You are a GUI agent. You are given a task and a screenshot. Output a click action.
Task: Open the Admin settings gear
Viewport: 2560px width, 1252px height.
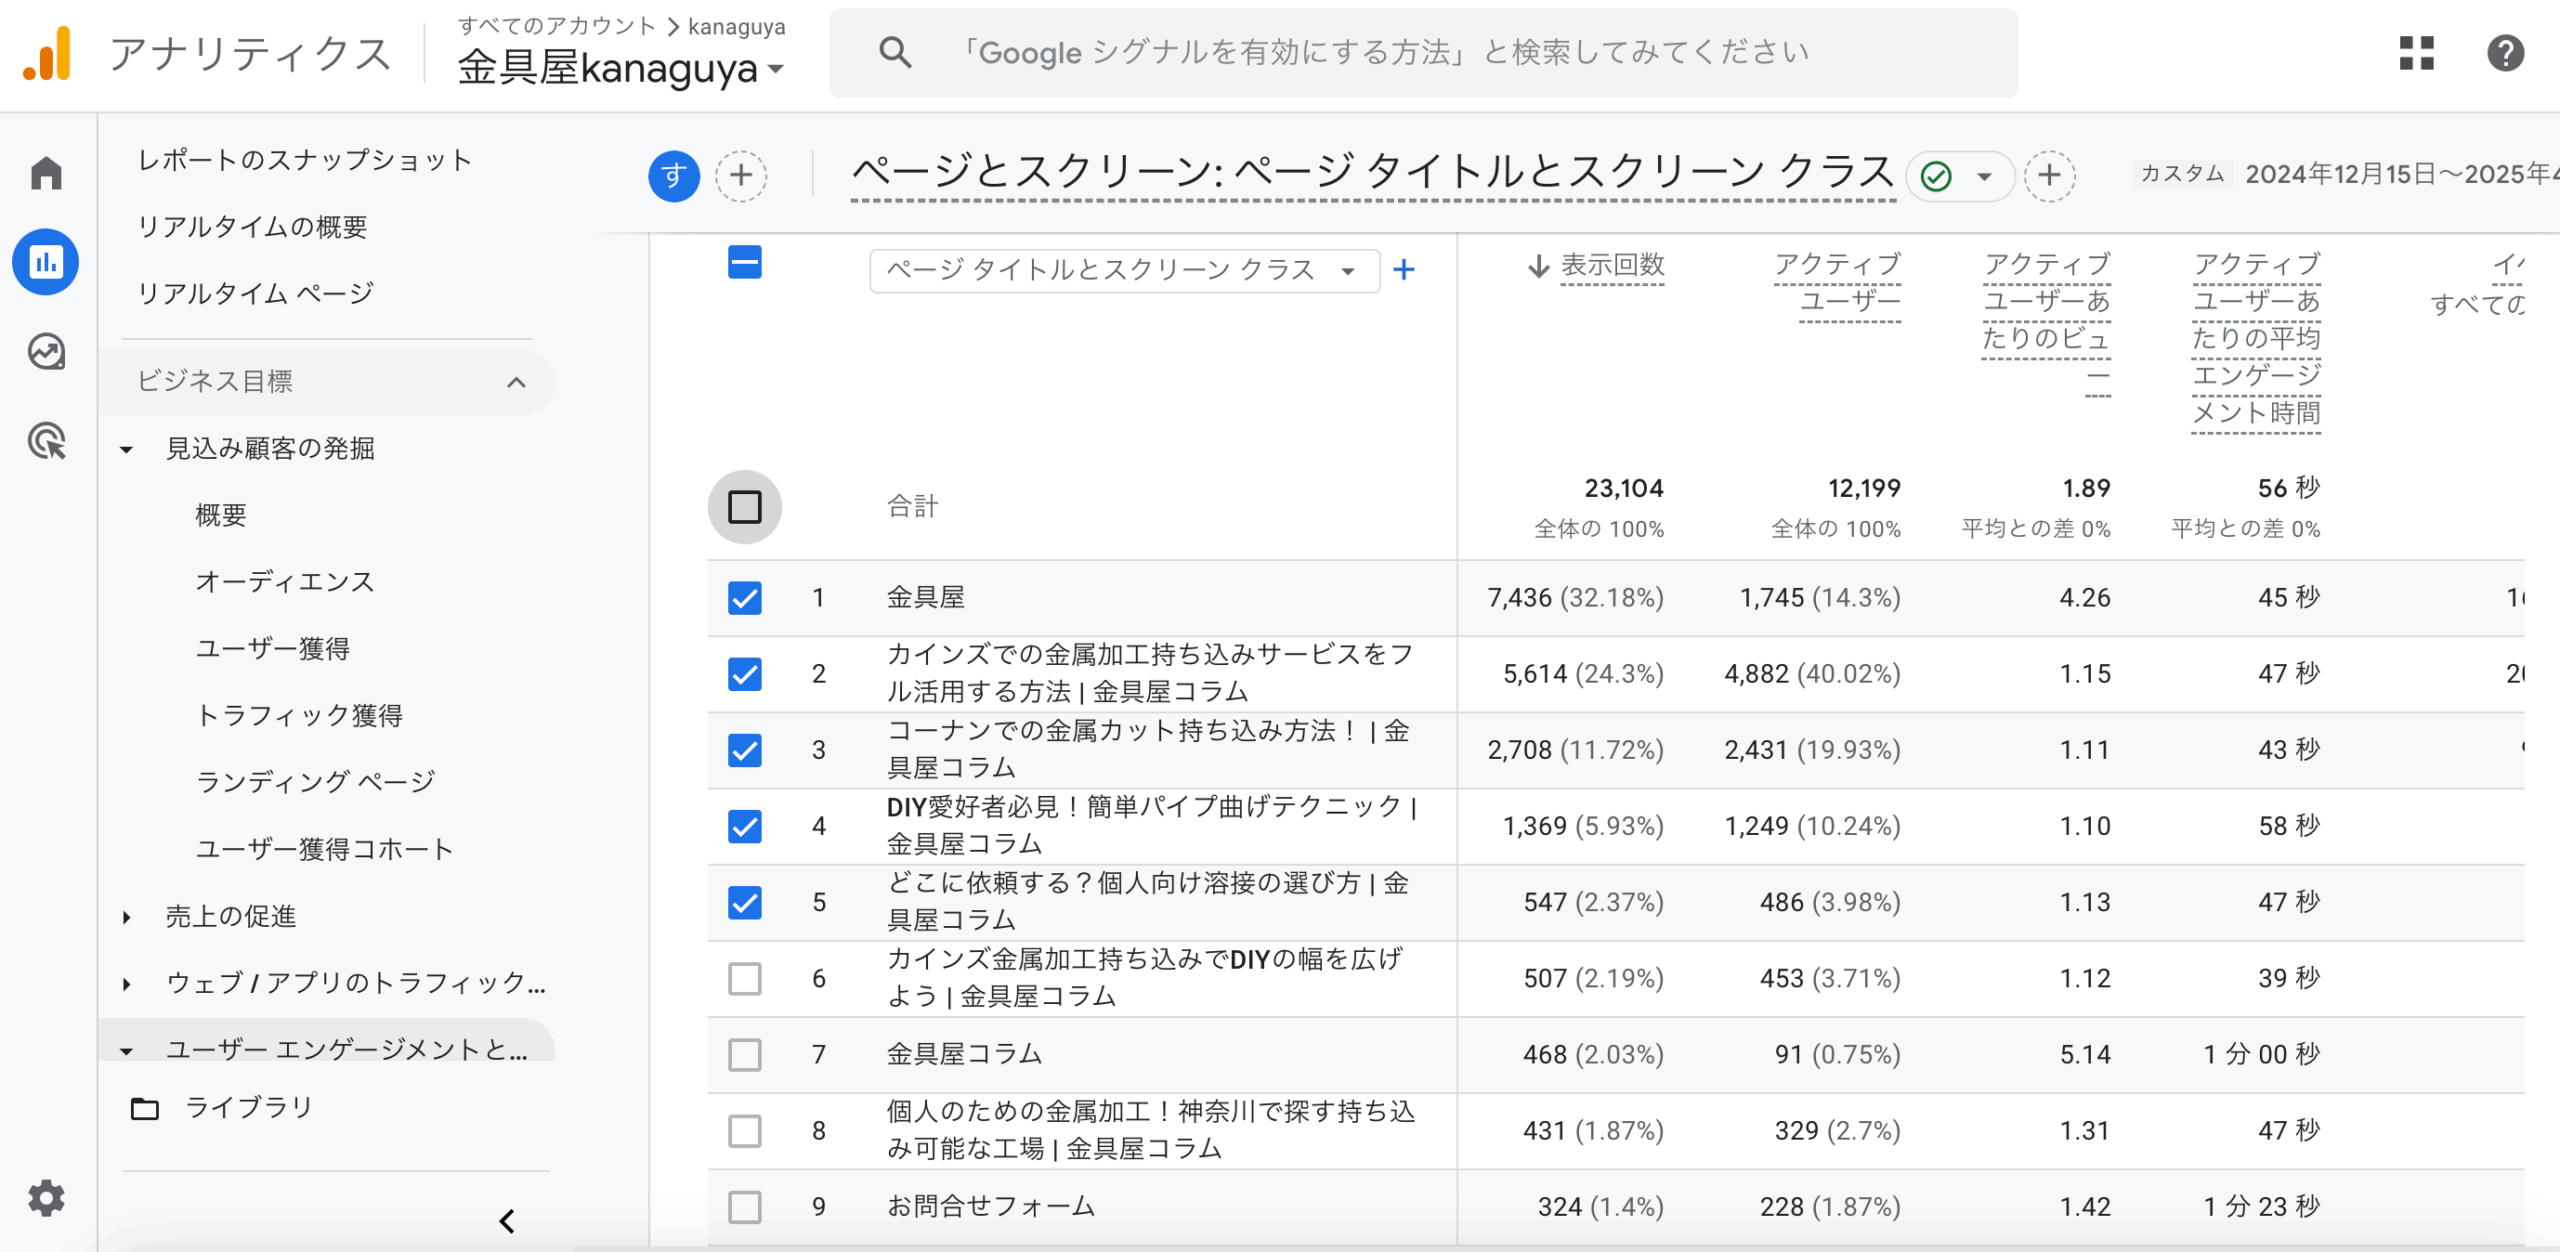pyautogui.click(x=46, y=1198)
